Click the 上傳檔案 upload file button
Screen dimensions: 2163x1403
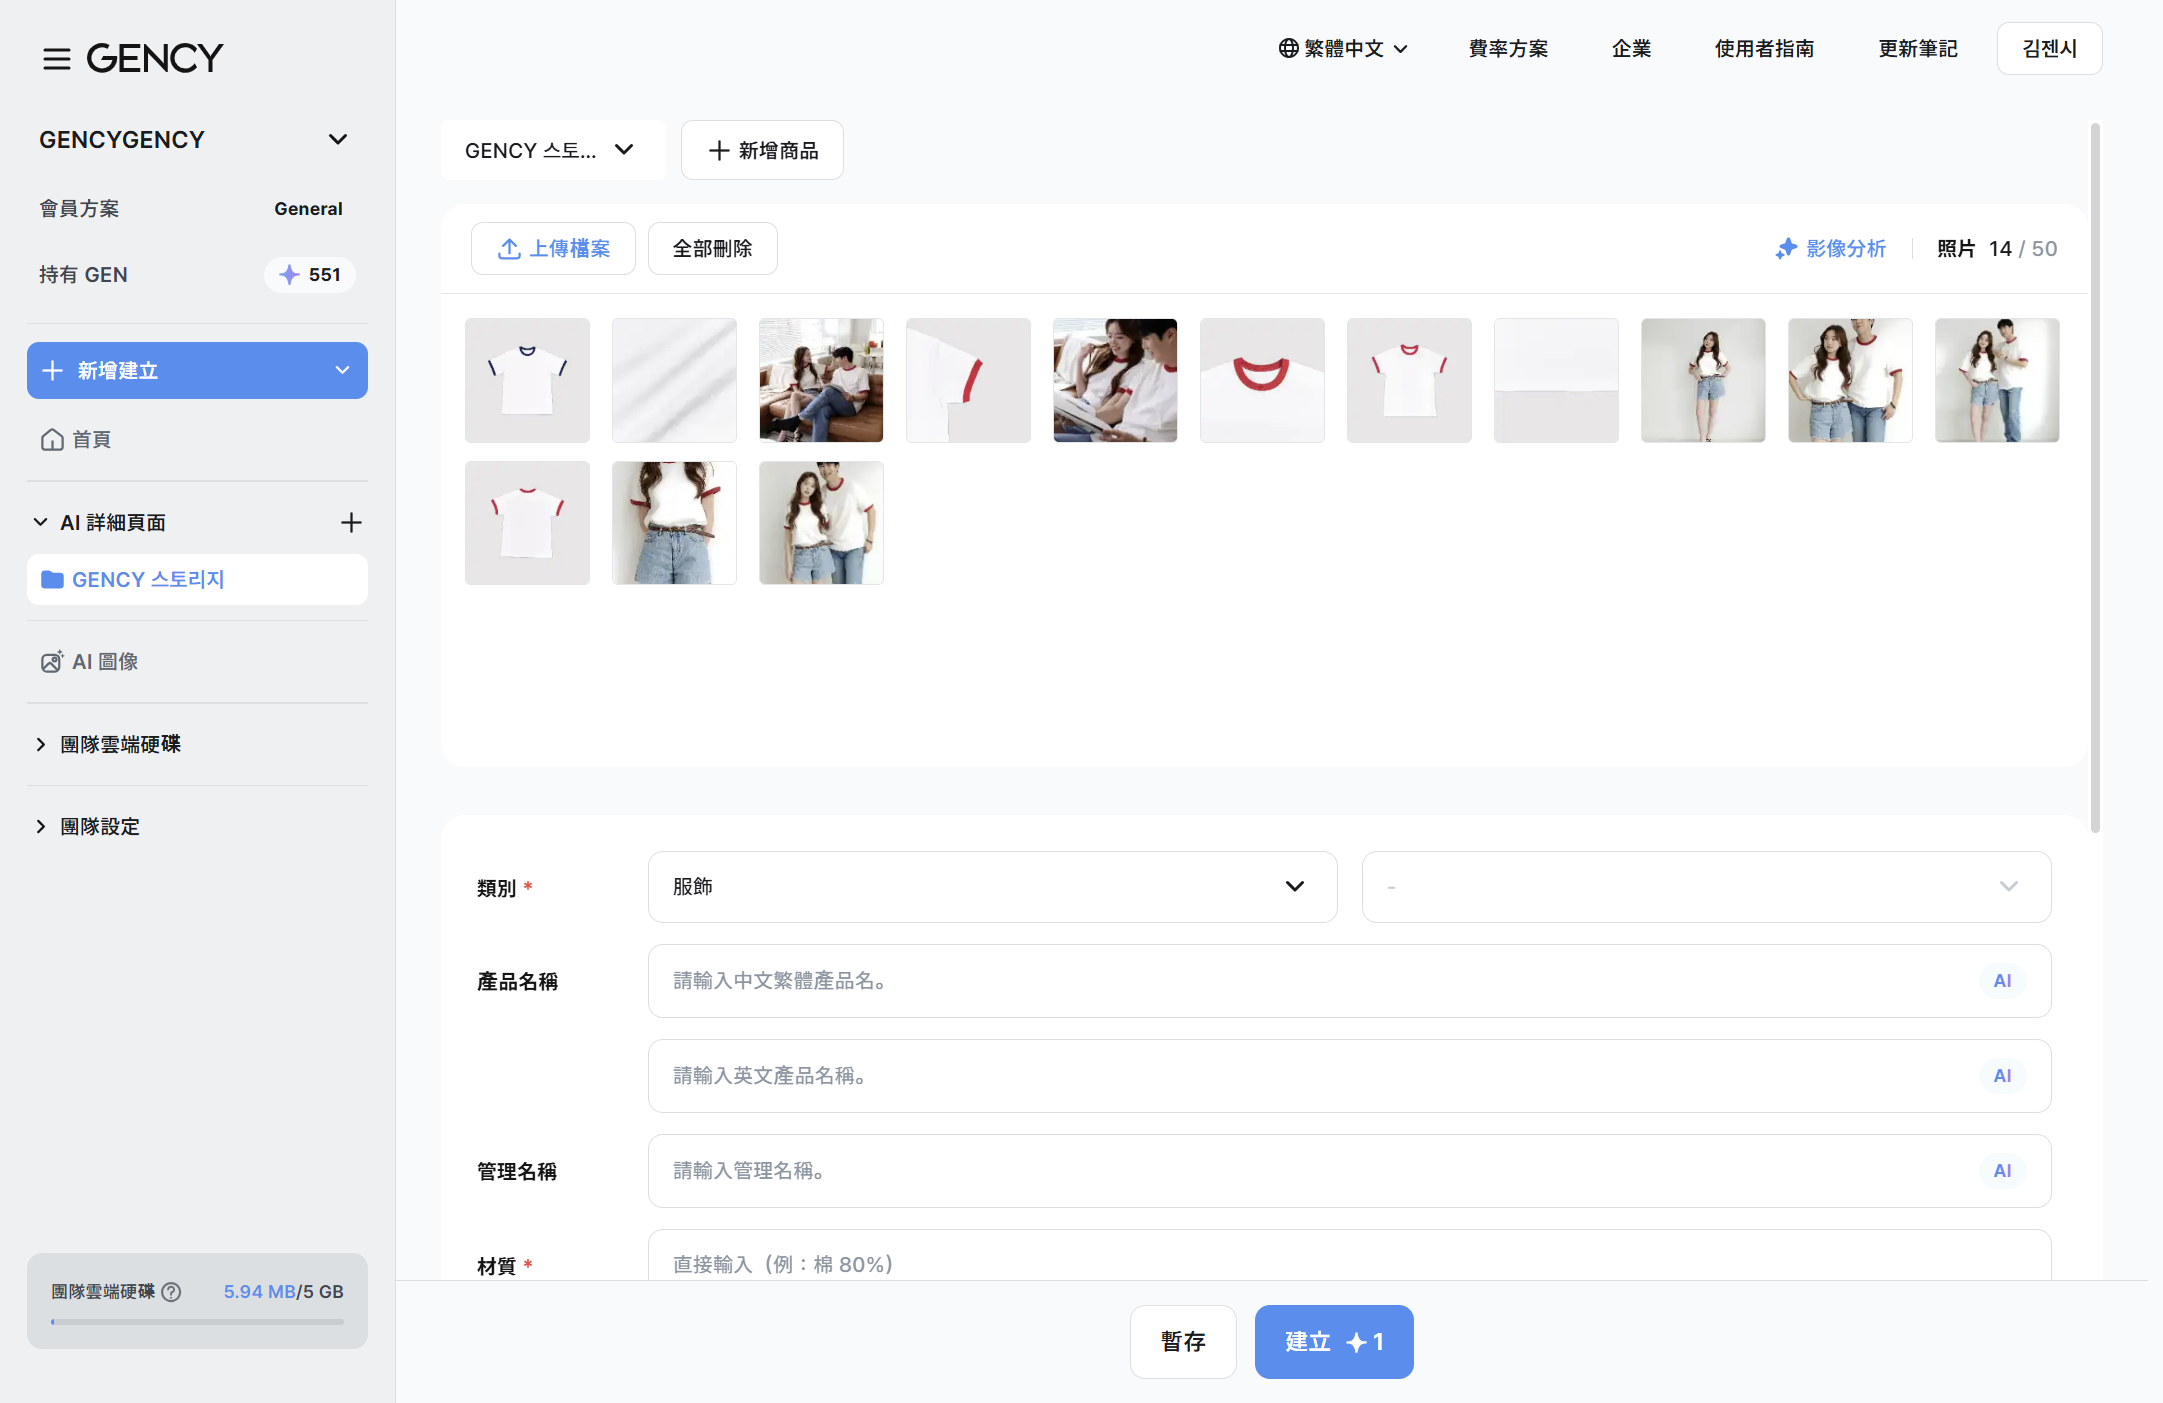tap(553, 248)
